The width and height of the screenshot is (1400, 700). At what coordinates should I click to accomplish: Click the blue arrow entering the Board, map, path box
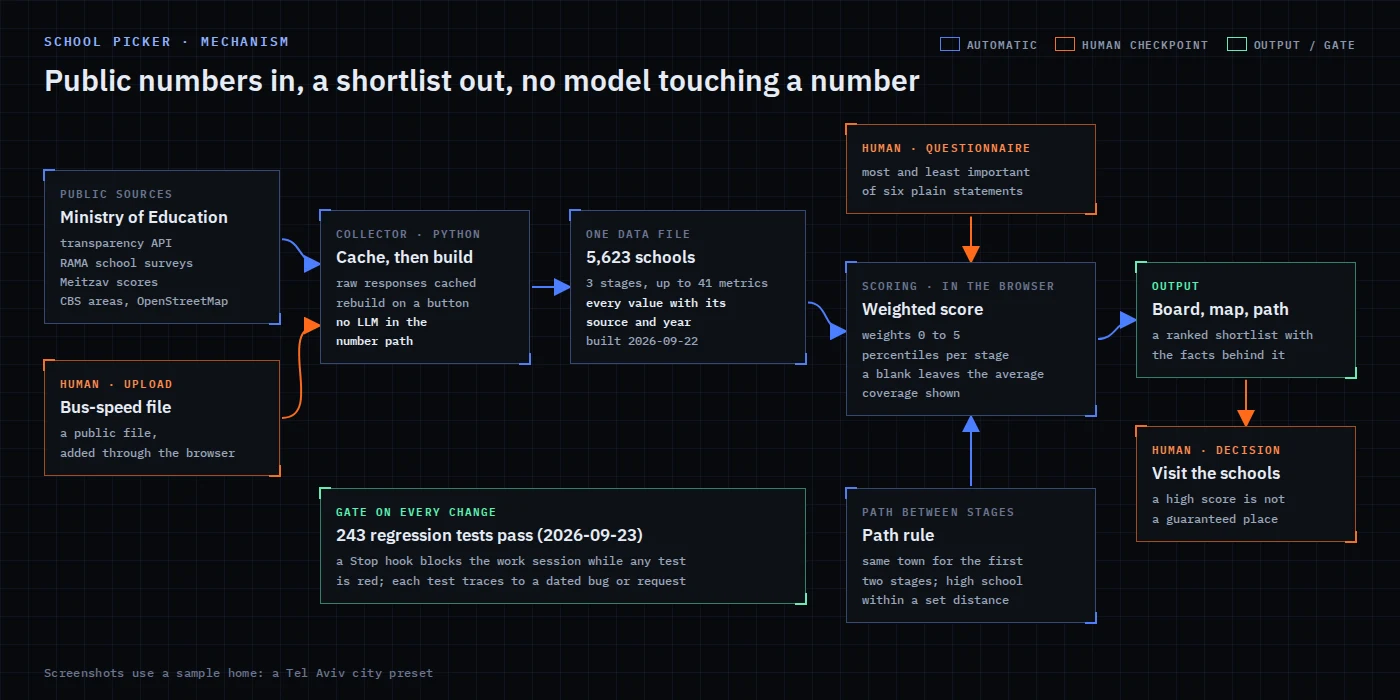click(1117, 328)
